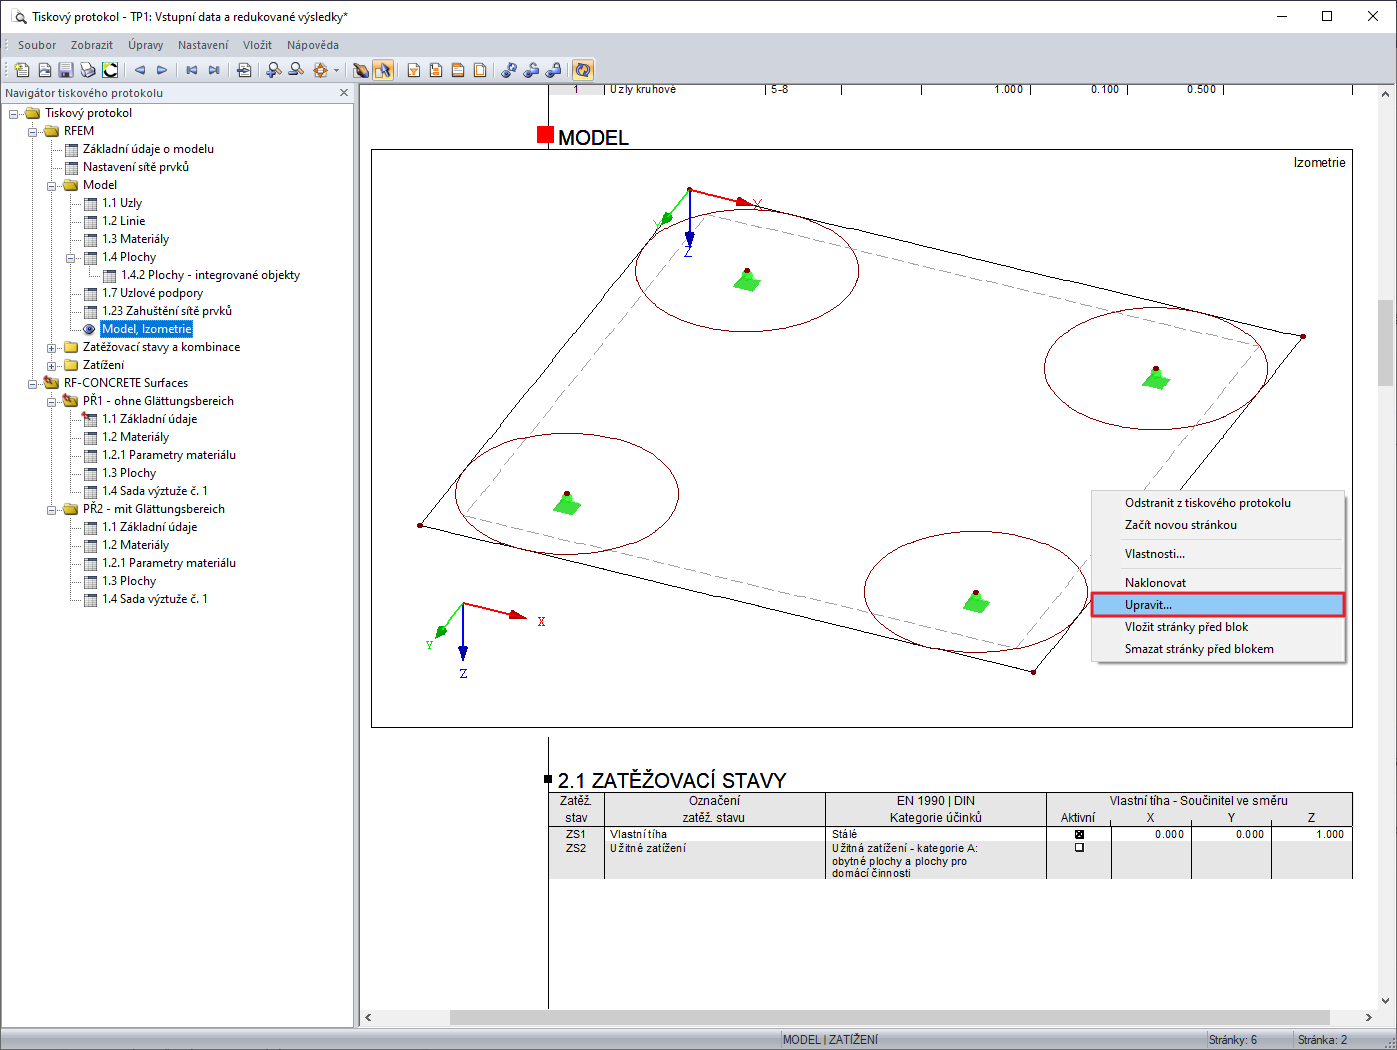
Task: Click the blank page toolbar icon
Action: (x=480, y=70)
